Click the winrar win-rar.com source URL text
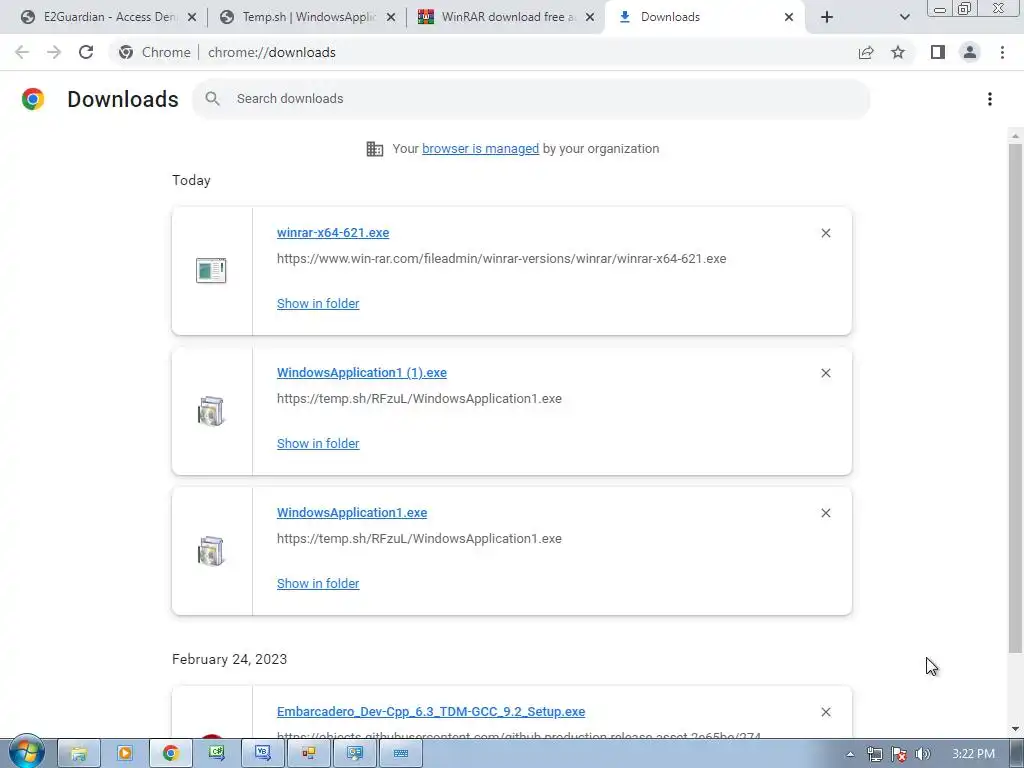Screen dimensions: 1024x768 pyautogui.click(x=502, y=259)
